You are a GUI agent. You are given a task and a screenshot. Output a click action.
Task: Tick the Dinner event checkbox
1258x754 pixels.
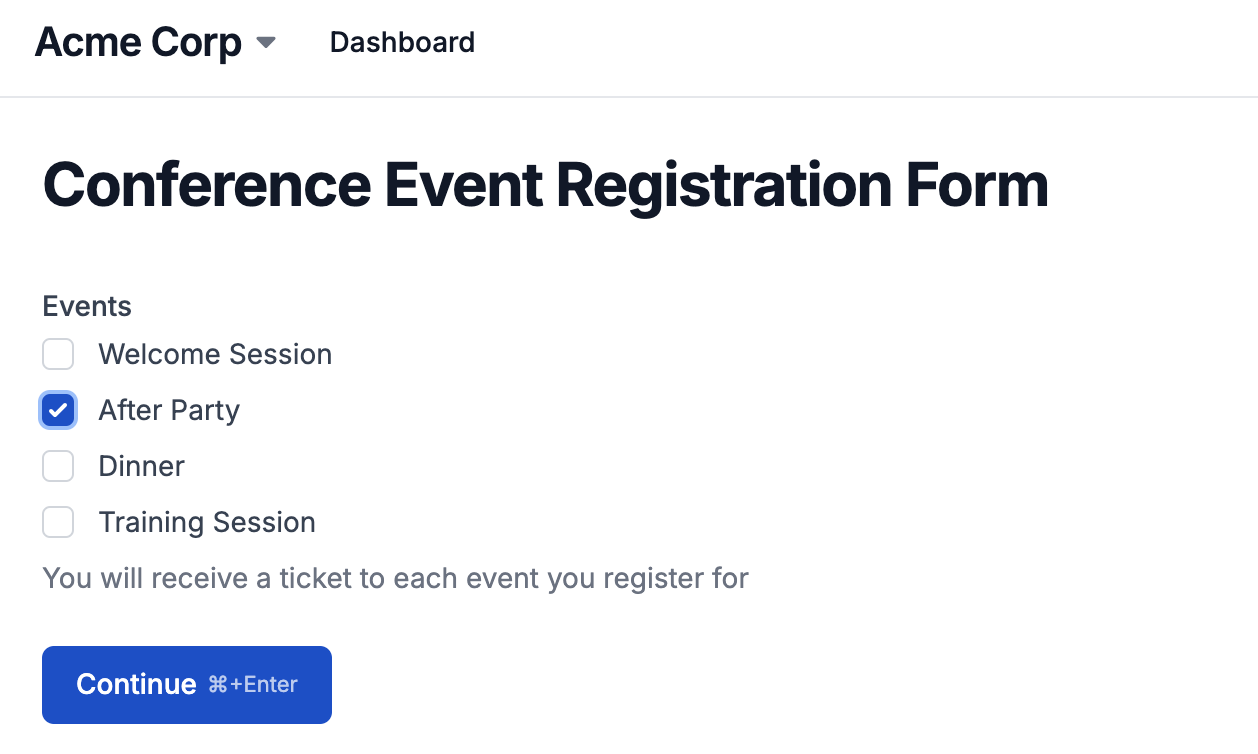click(x=58, y=466)
